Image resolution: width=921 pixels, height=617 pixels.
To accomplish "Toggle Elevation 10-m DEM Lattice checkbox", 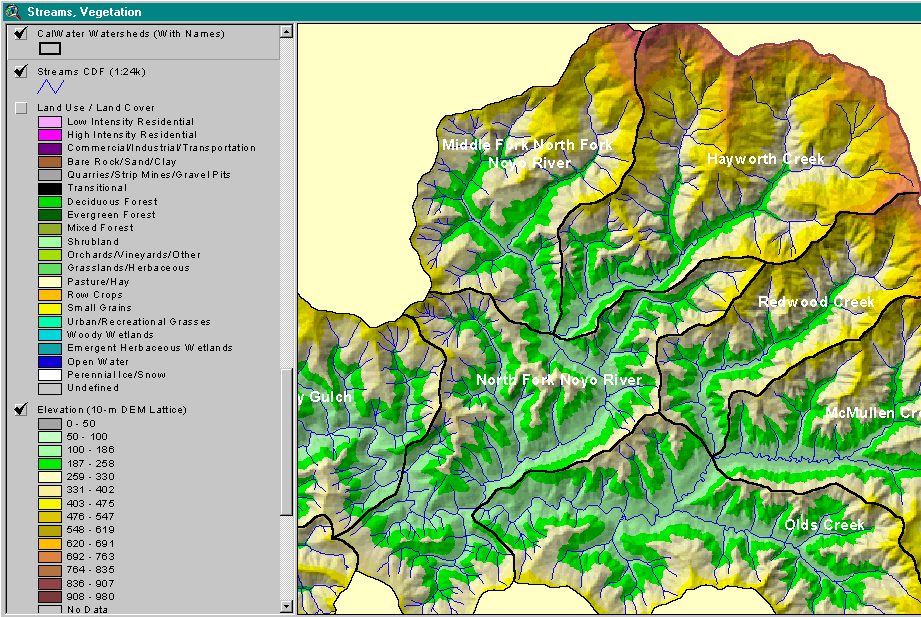I will (x=21, y=409).
